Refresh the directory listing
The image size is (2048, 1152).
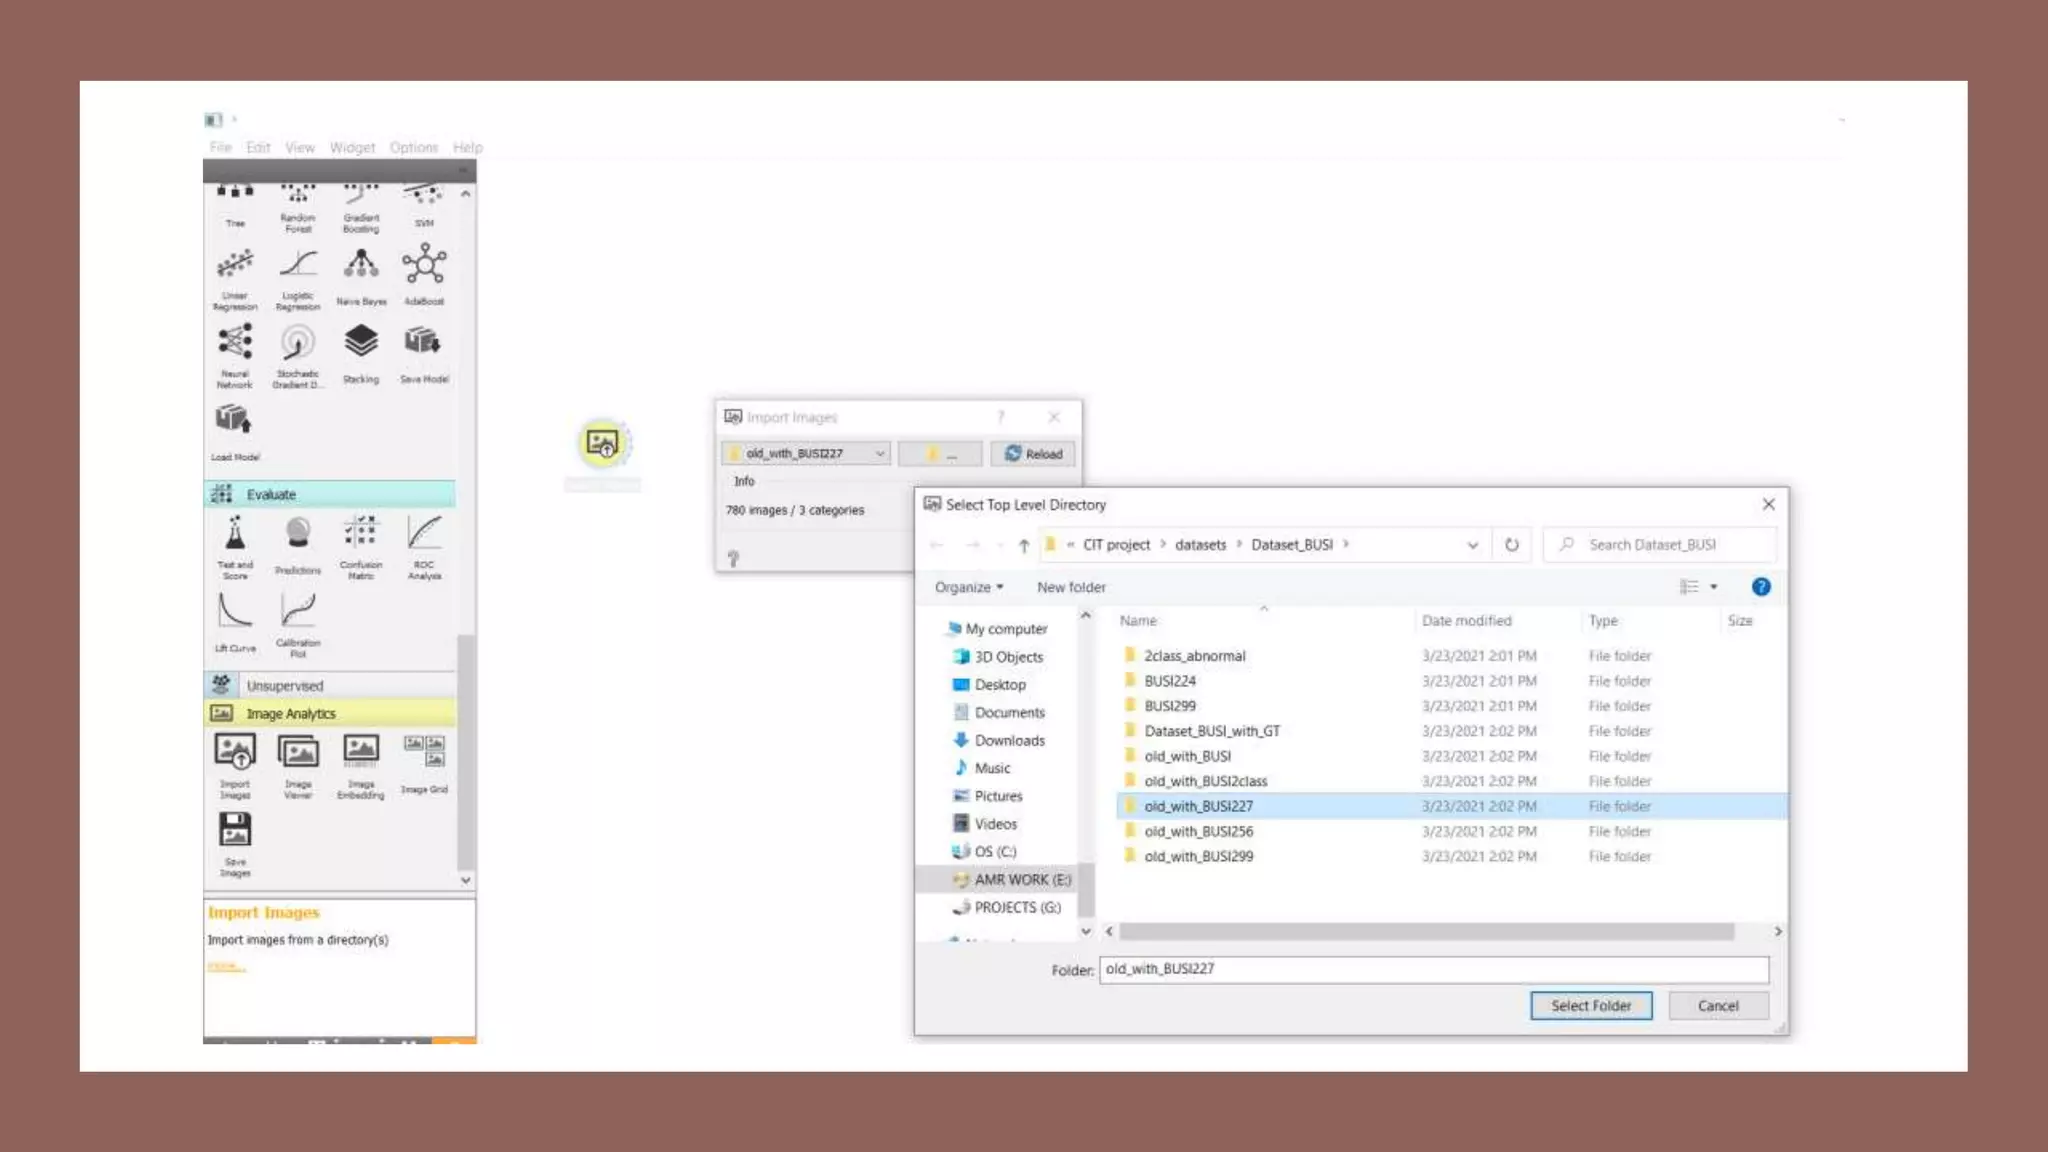(1511, 545)
